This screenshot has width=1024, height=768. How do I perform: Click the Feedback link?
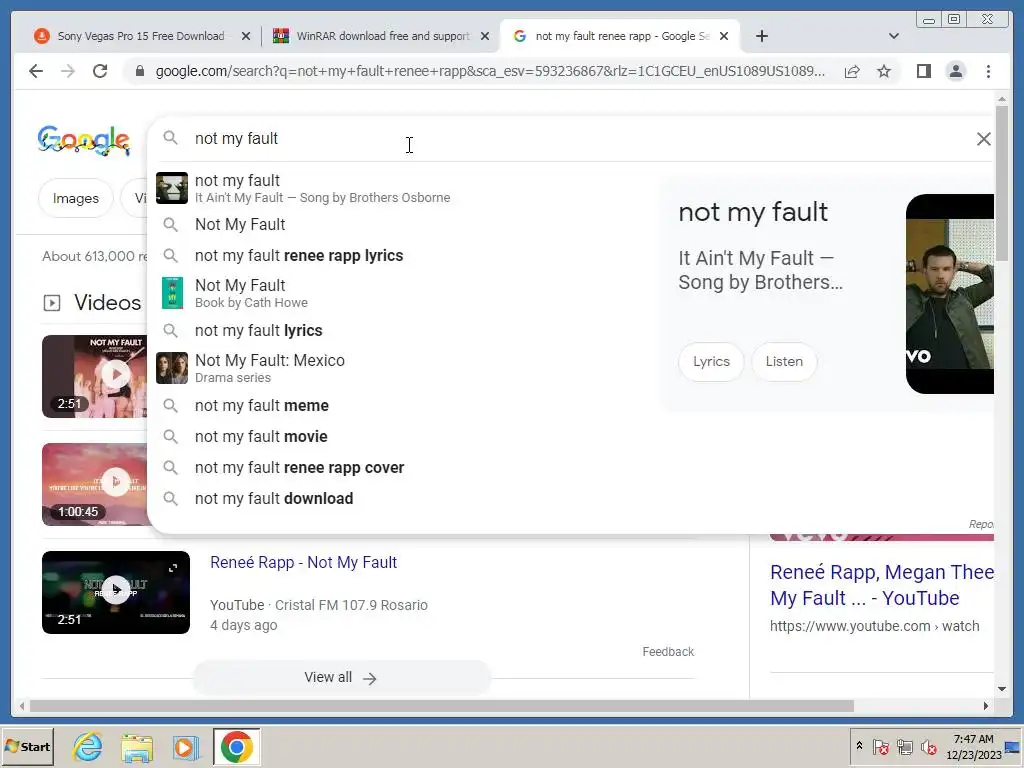point(668,652)
